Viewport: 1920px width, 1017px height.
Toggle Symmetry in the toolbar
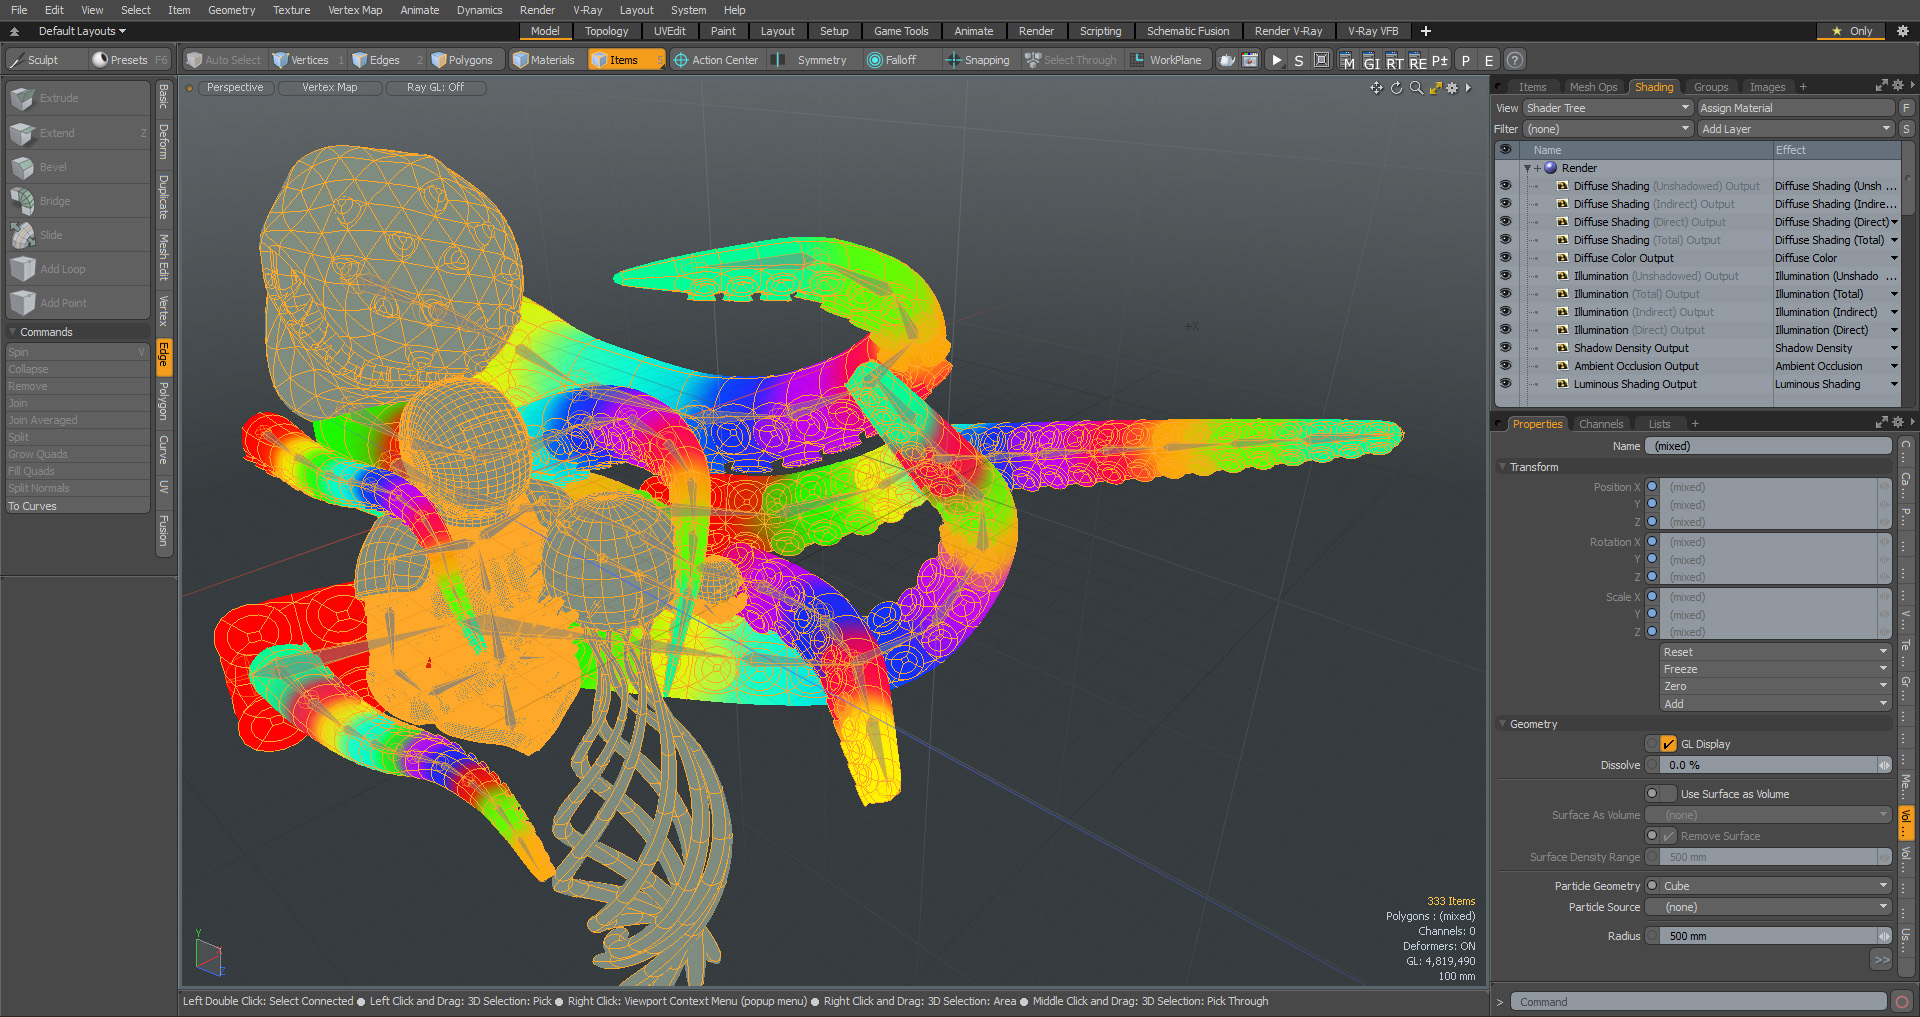pyautogui.click(x=811, y=60)
